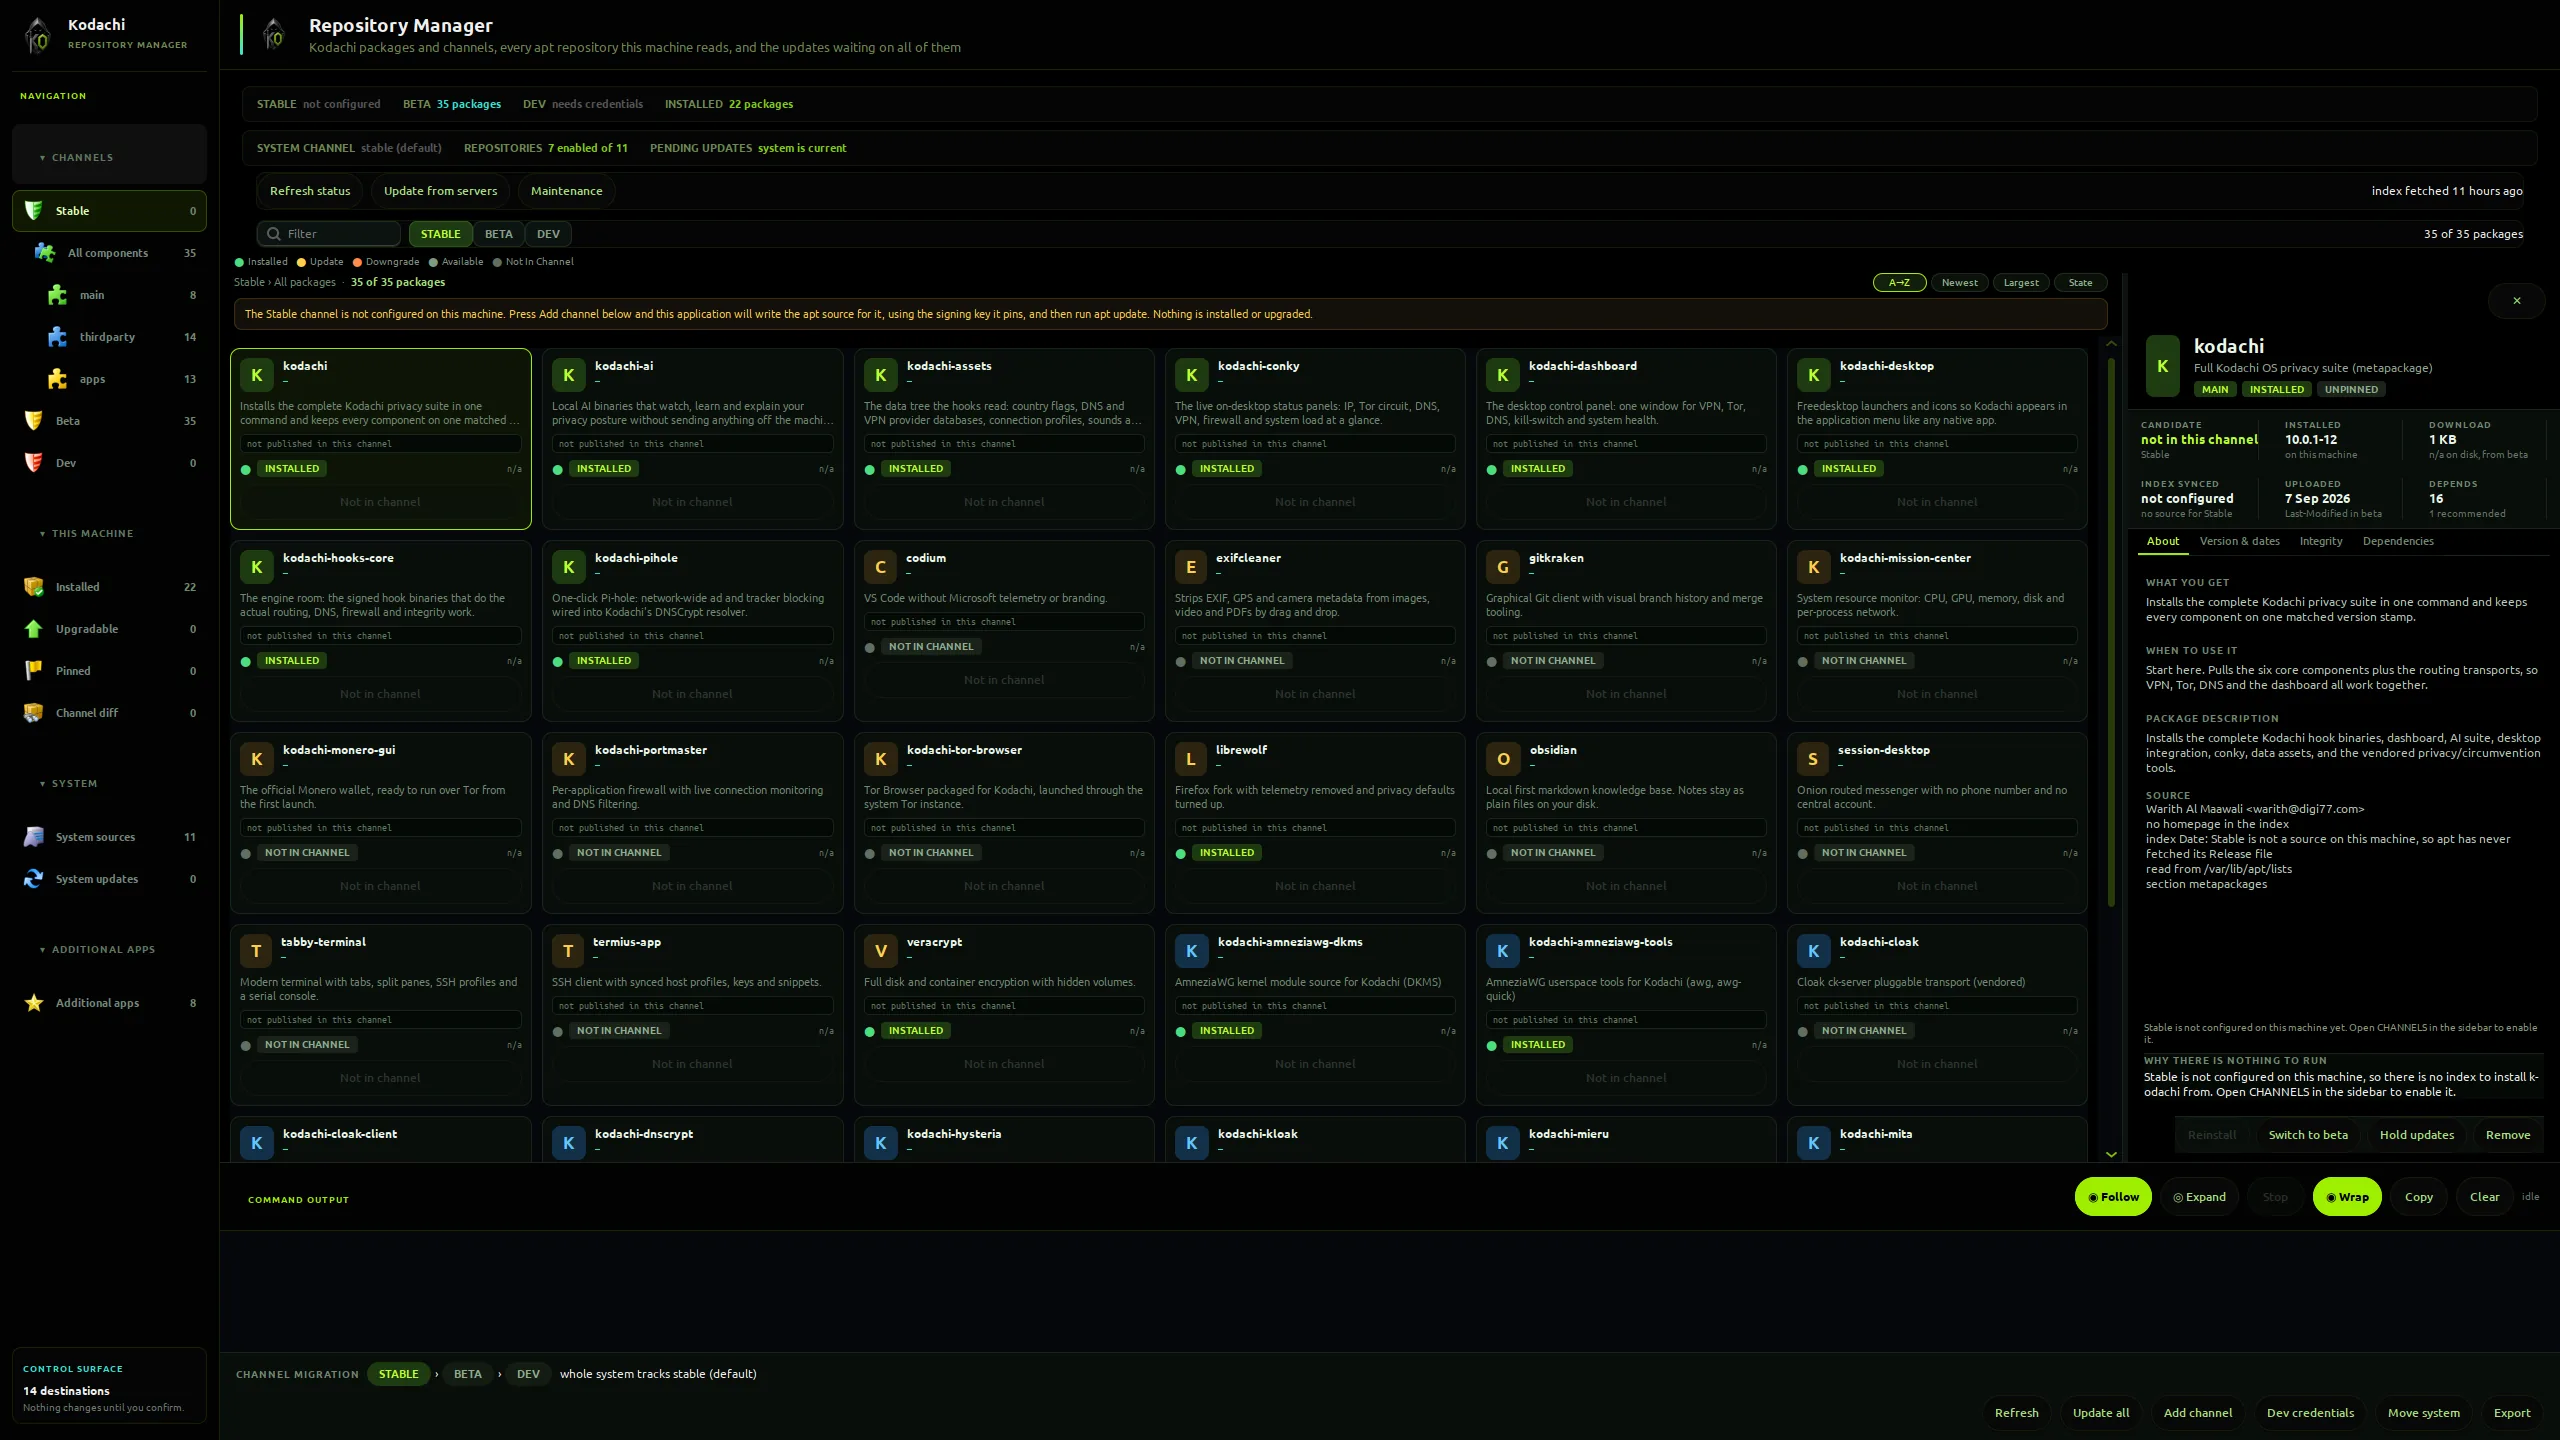Open the Dependencies tab
This screenshot has height=1440, width=2560.
tap(2397, 541)
